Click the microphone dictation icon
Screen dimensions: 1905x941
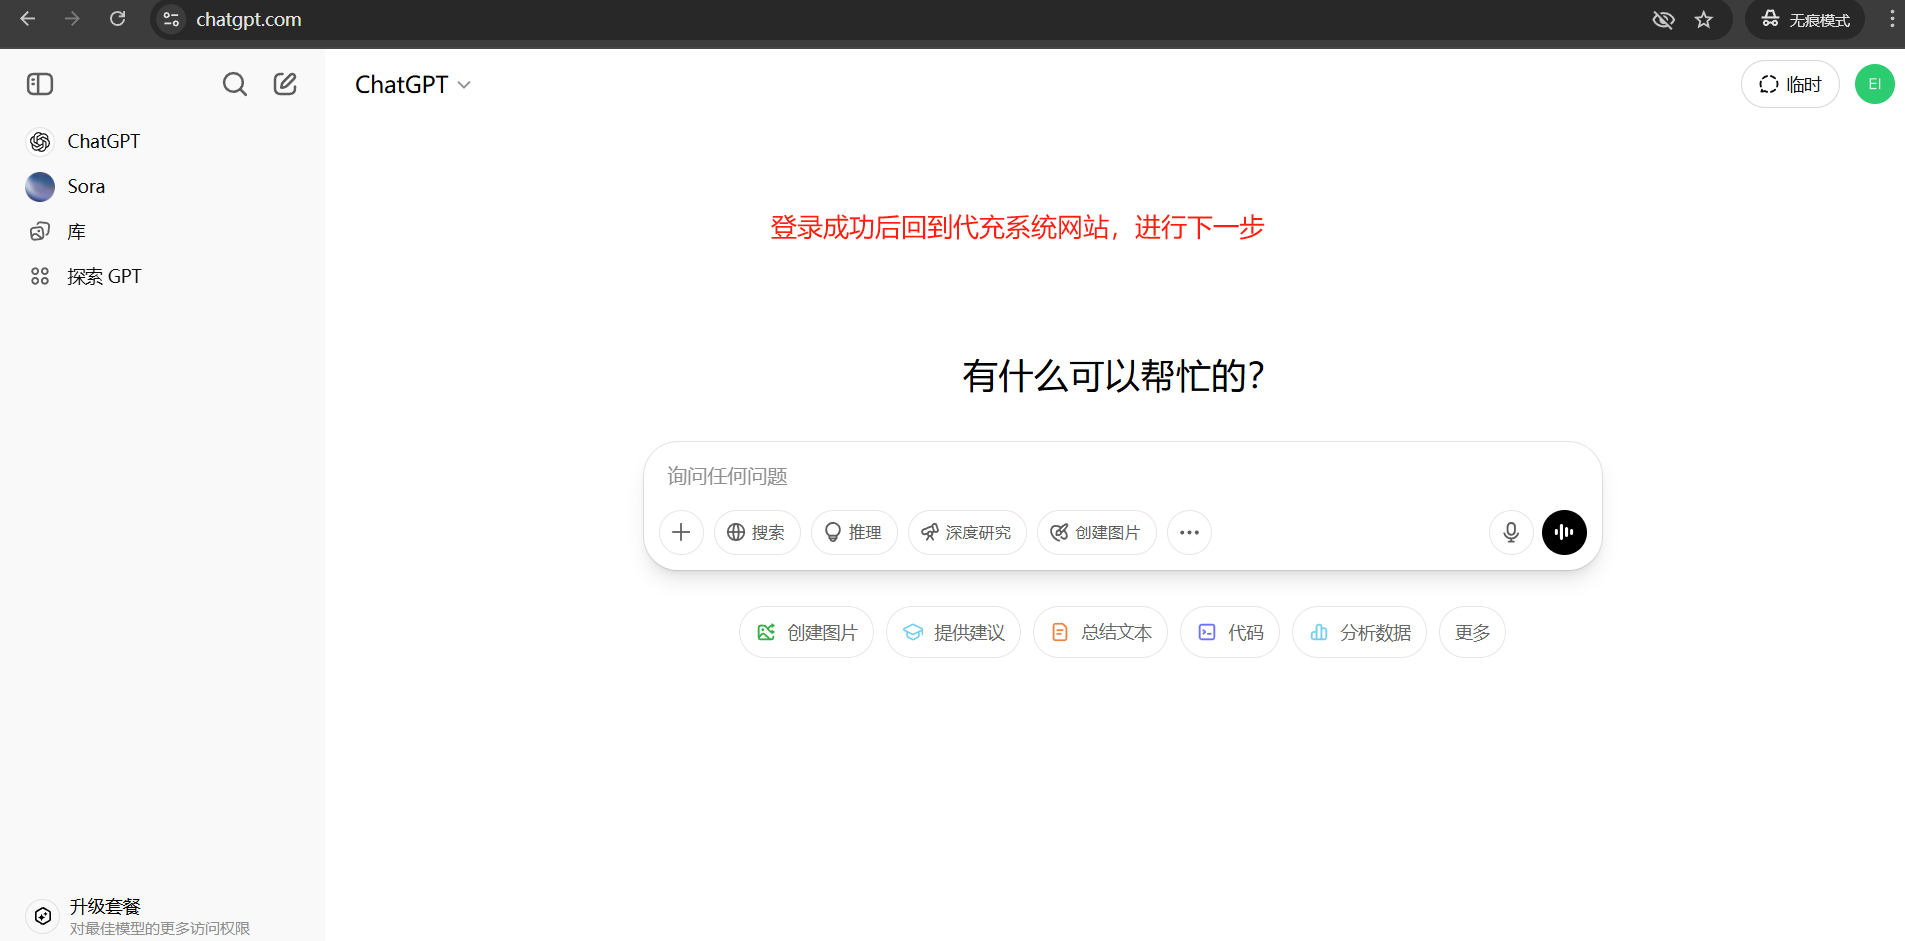(1511, 532)
